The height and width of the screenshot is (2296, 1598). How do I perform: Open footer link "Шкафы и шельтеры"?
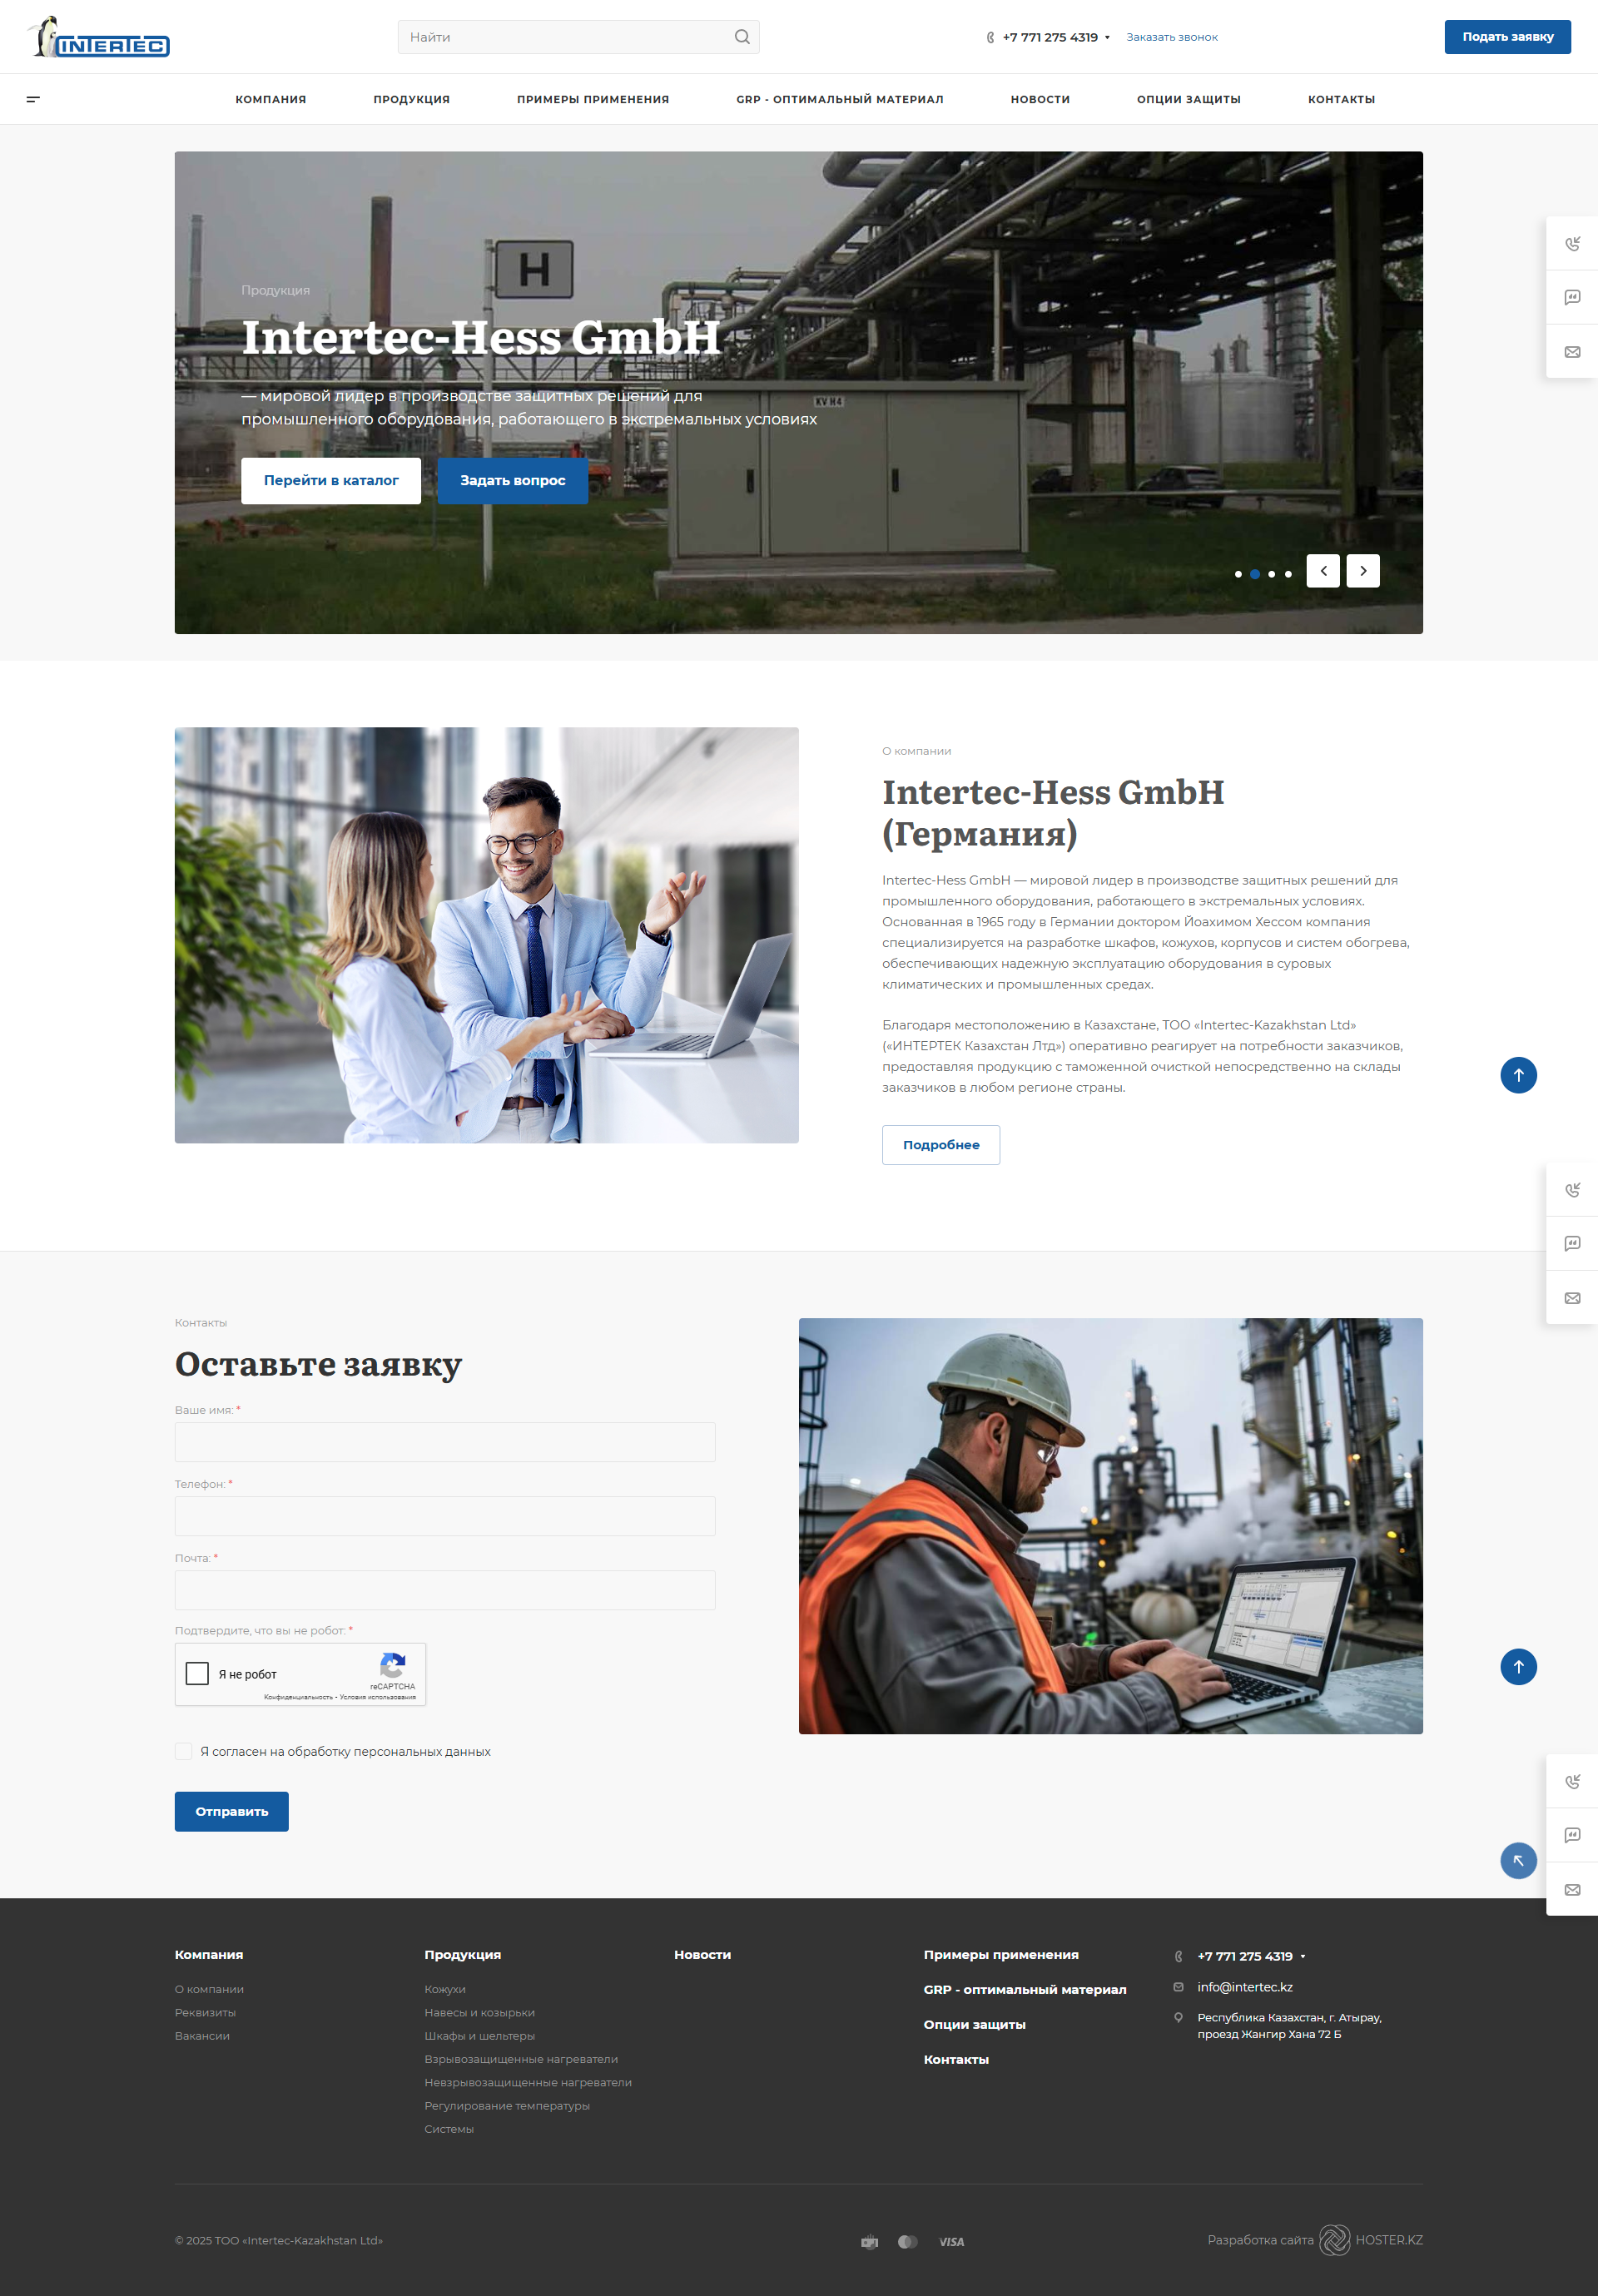point(479,2036)
